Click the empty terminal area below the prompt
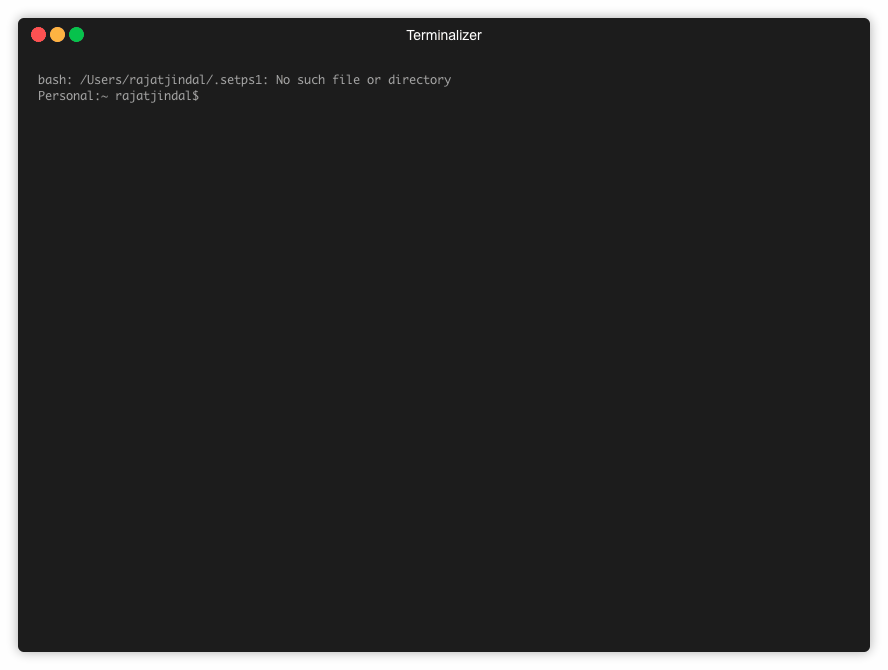 (x=443, y=368)
